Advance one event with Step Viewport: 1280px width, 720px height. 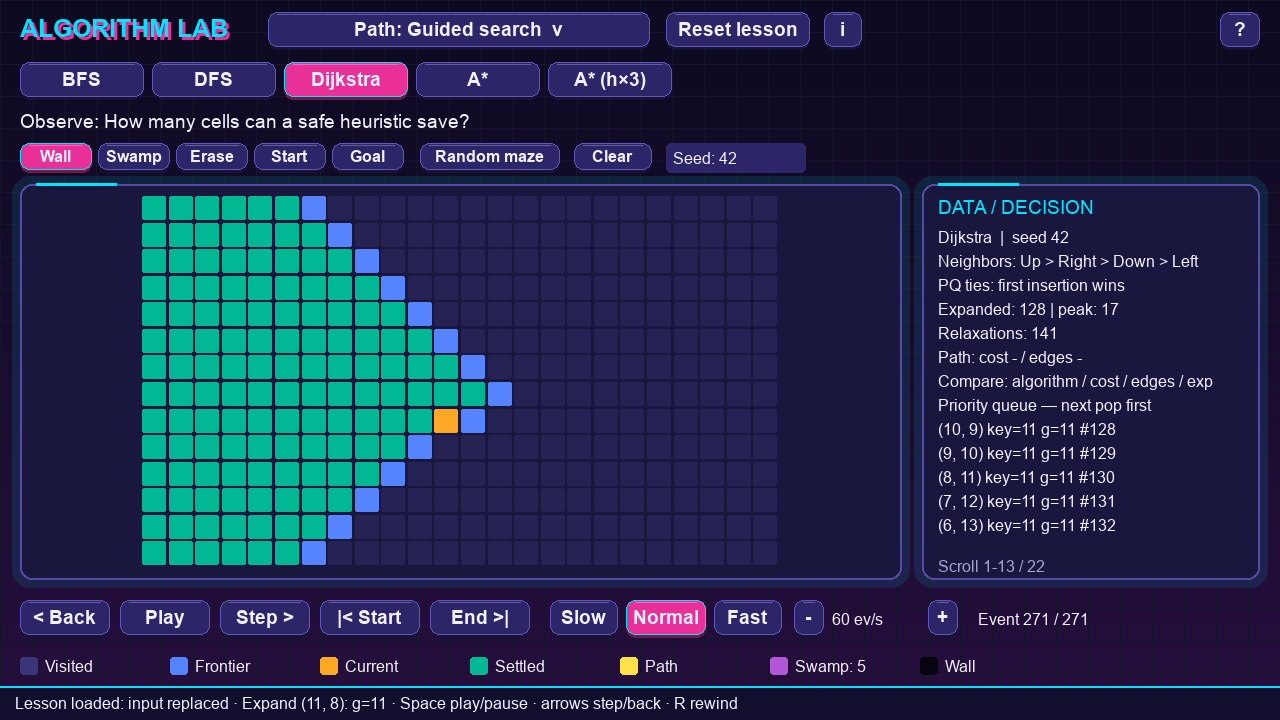(265, 618)
